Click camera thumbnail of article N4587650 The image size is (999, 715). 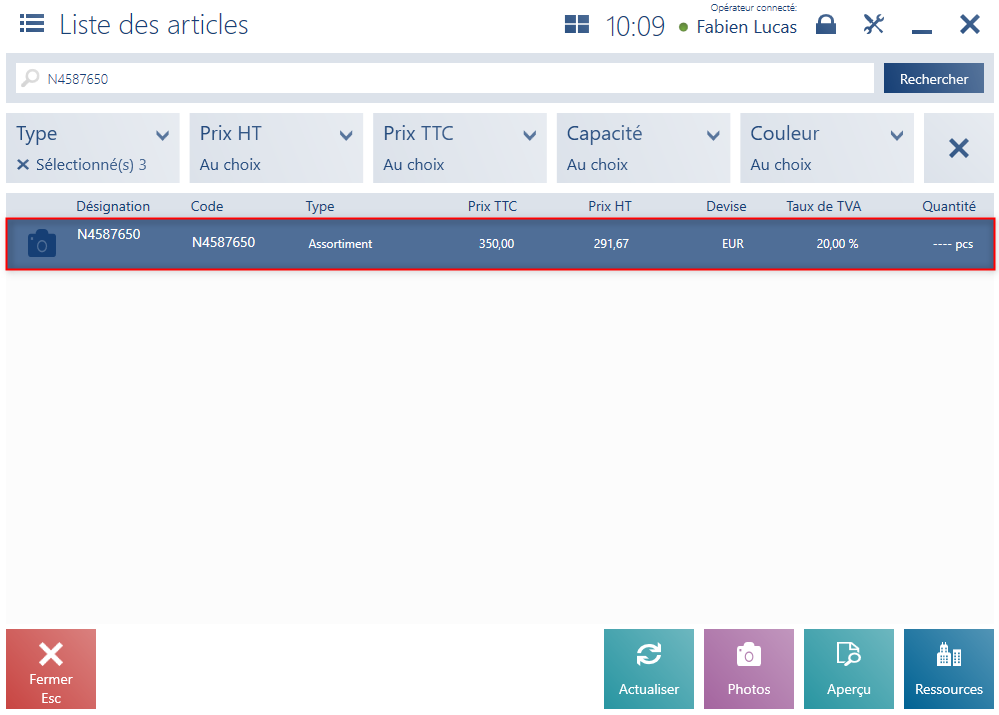point(42,243)
